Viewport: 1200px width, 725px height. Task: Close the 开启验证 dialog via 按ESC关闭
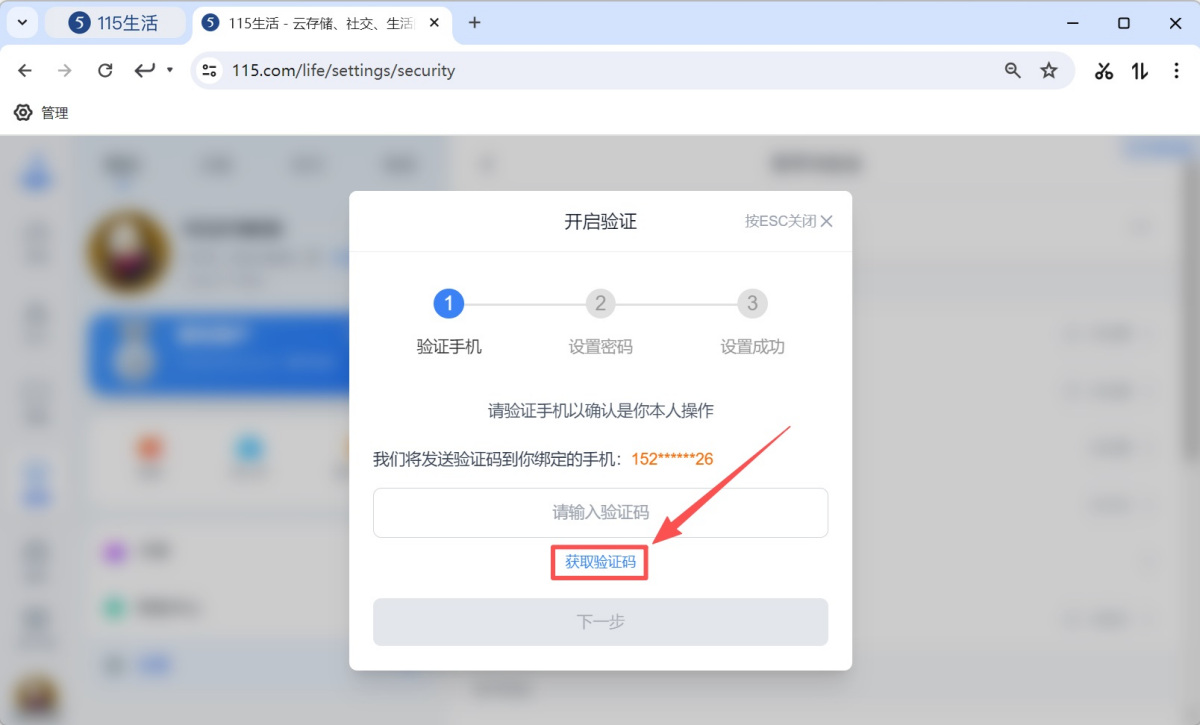[788, 221]
